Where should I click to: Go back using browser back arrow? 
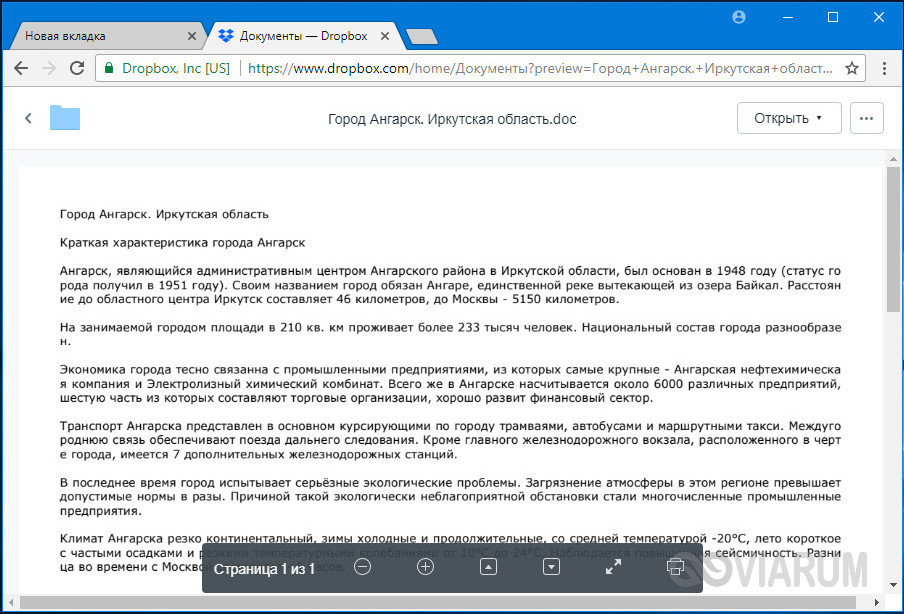coord(21,68)
